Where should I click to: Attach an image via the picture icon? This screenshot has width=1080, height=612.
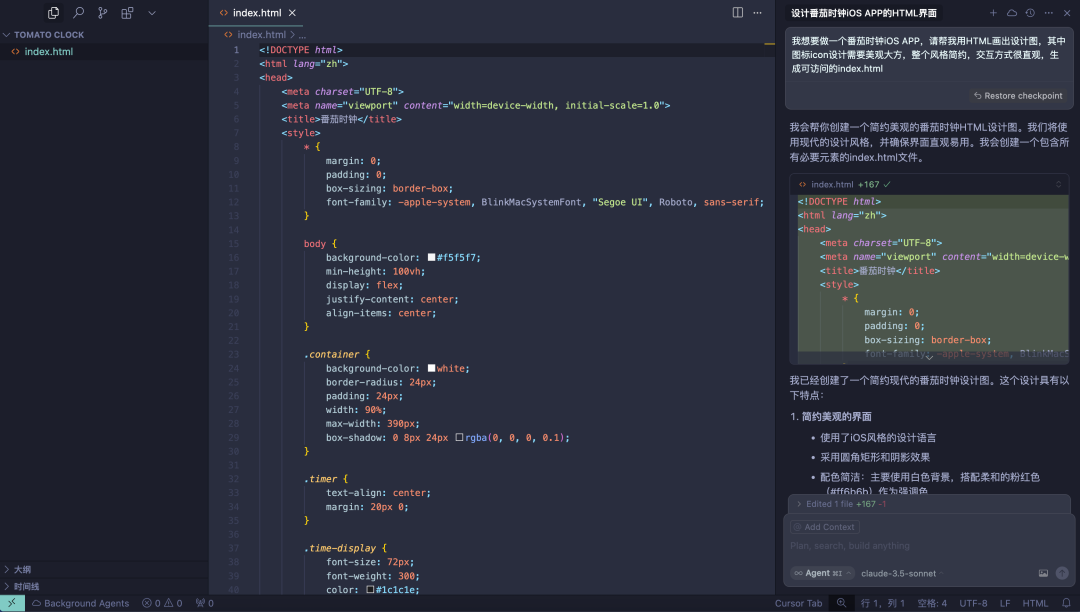point(1043,573)
